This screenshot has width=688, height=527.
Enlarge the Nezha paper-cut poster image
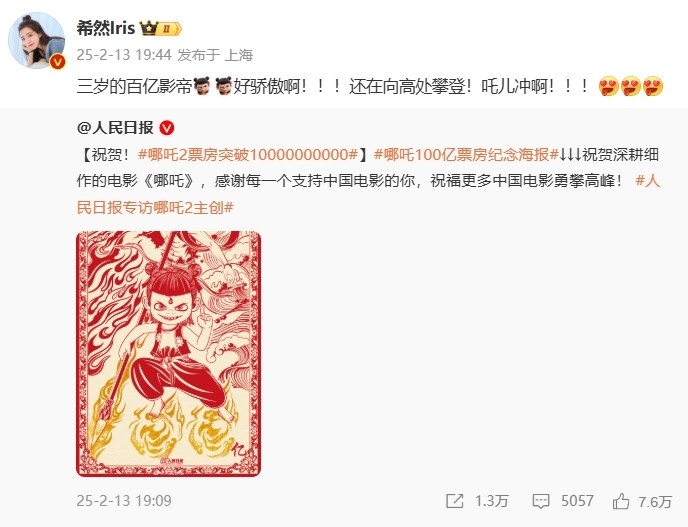[x=168, y=354]
